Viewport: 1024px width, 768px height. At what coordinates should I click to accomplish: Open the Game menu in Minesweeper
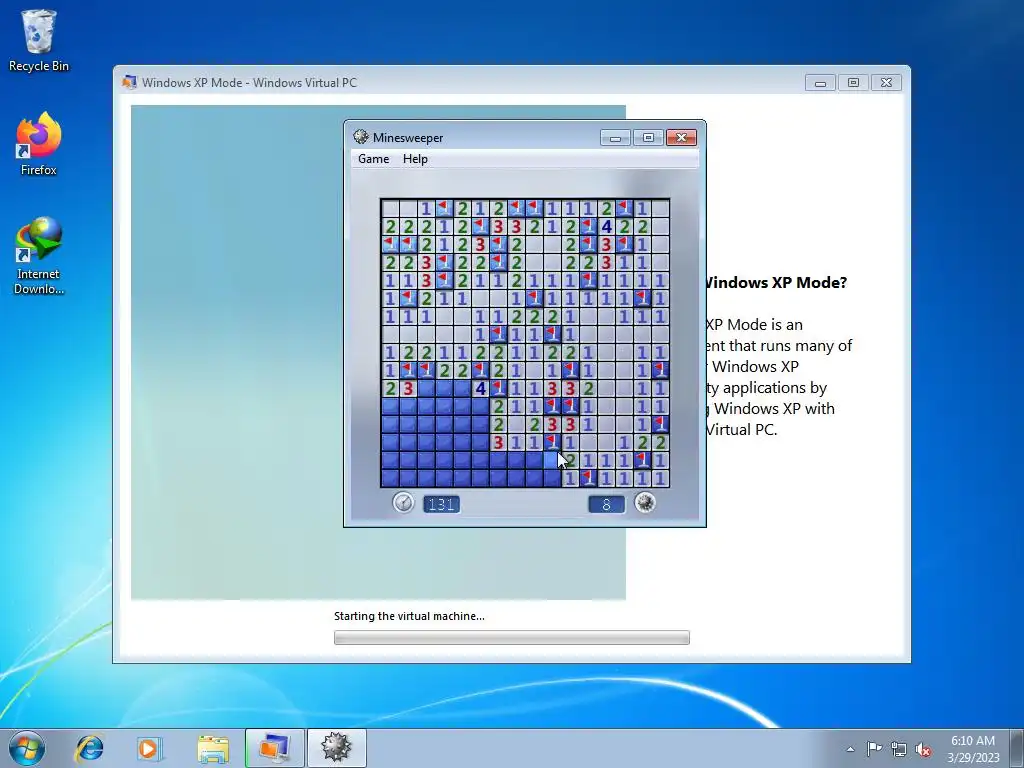click(374, 159)
